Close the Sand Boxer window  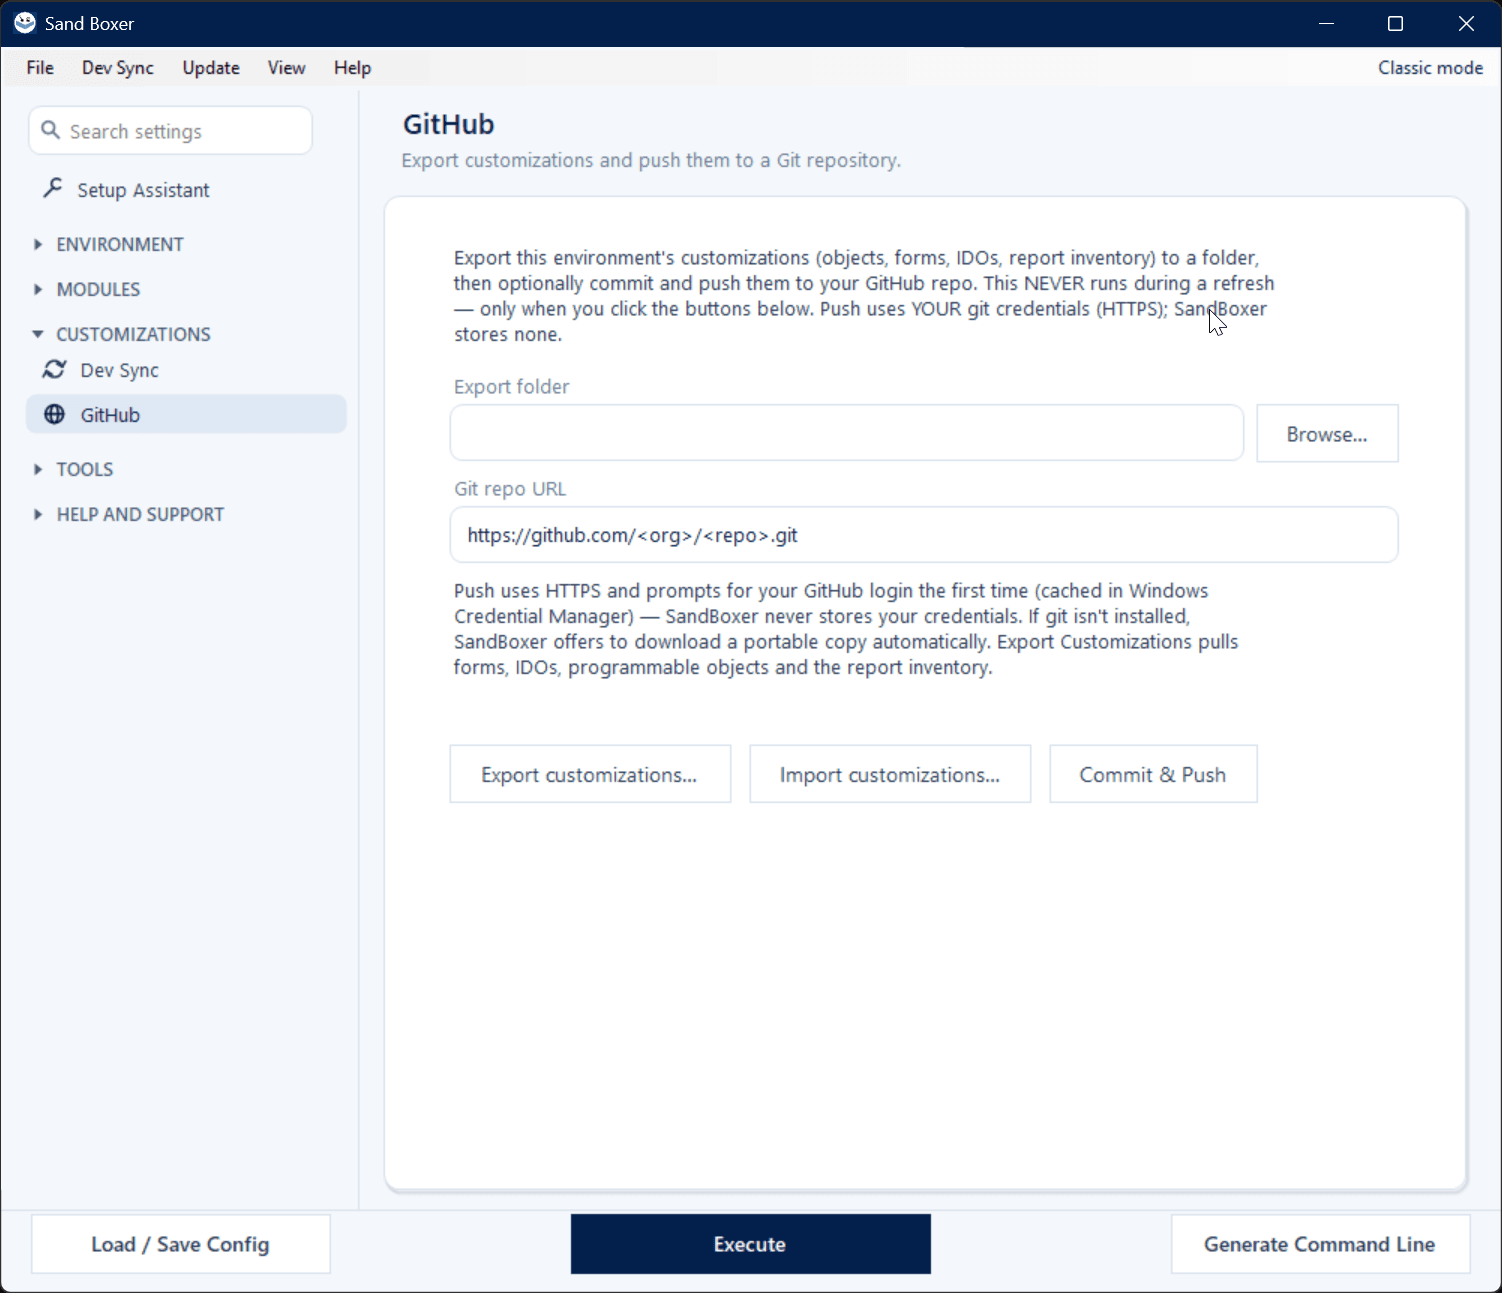tap(1466, 23)
